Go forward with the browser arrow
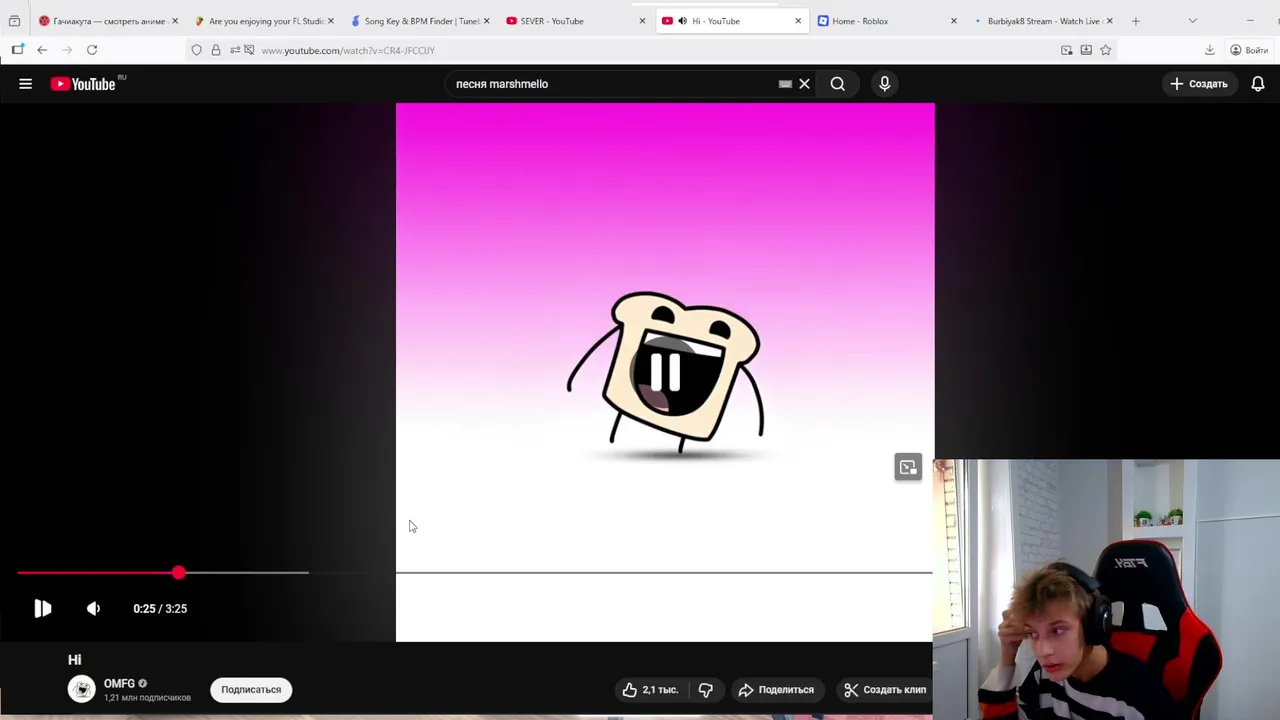The height and width of the screenshot is (720, 1280). tap(67, 50)
